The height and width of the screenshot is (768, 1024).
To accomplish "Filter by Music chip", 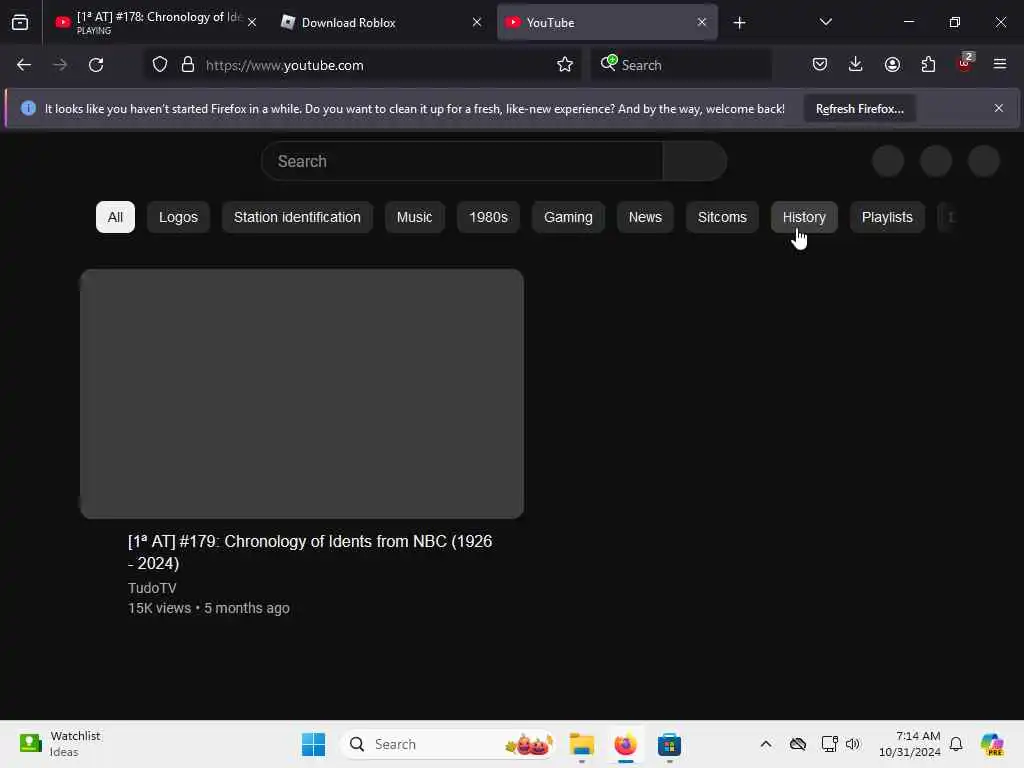I will 414,217.
